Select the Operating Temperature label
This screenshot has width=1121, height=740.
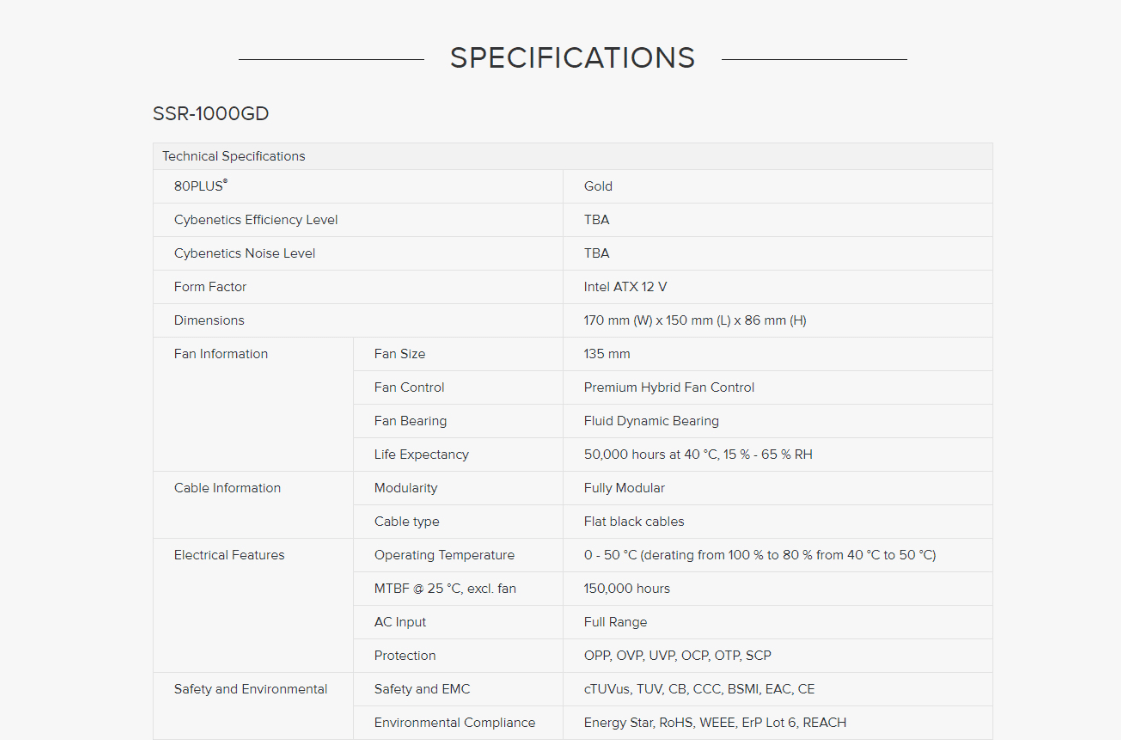pos(444,555)
